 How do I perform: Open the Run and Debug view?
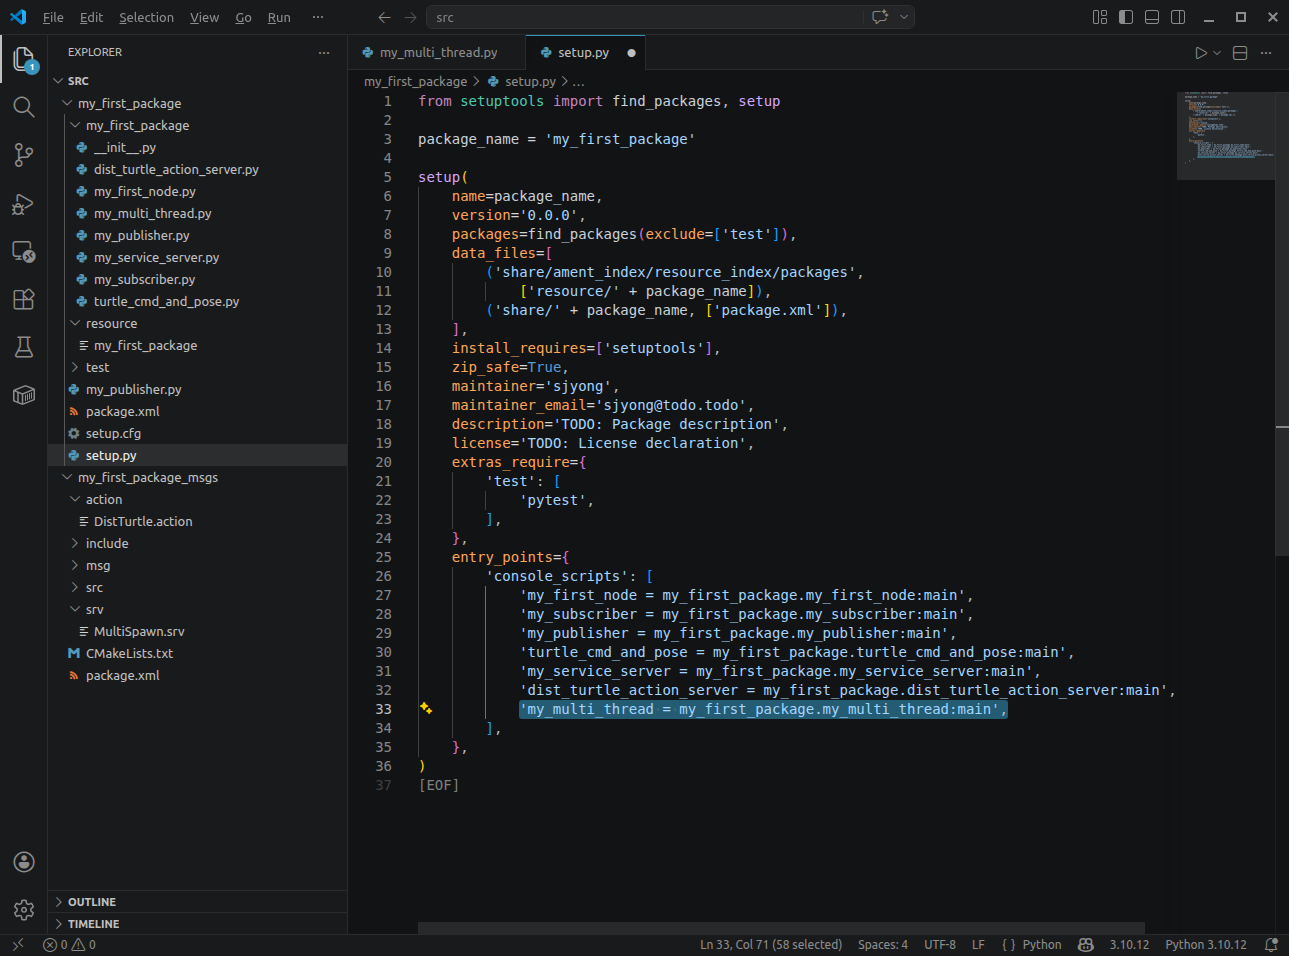point(24,204)
